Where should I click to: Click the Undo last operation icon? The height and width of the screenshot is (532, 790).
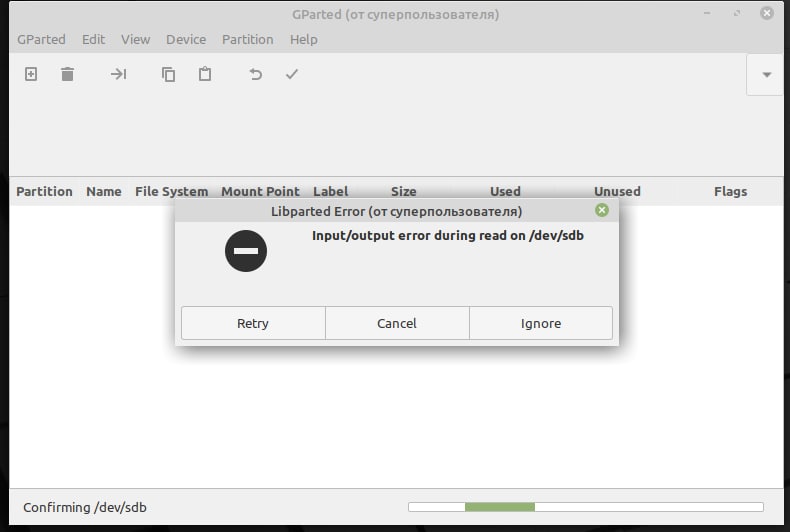[x=255, y=74]
